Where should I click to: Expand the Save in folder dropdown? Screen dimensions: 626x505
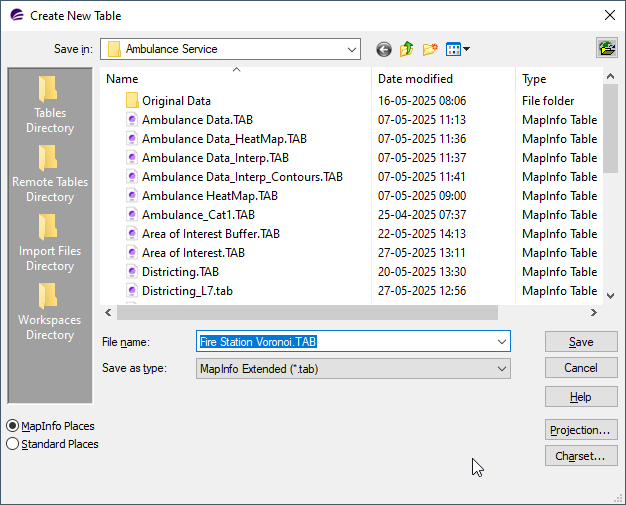click(x=352, y=49)
